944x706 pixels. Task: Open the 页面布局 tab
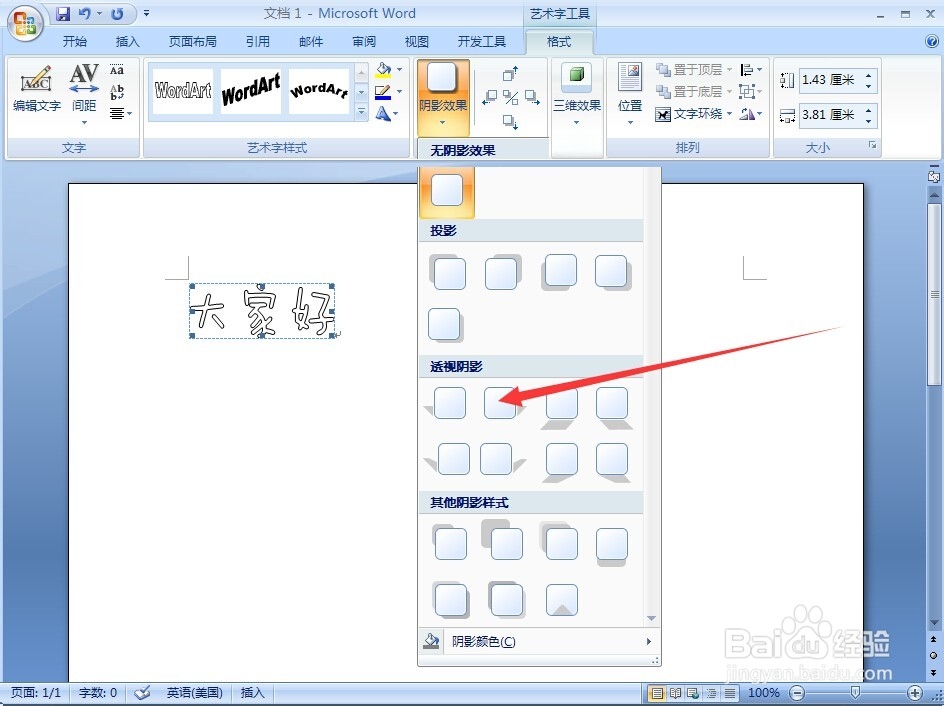tap(192, 42)
